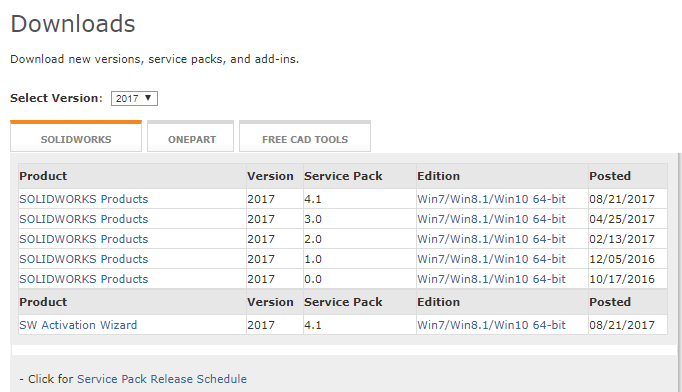This screenshot has width=682, height=392.
Task: Click the Win7/Win8.1/Win10 64-bit edition link posted 04/25/2017
Action: coord(491,219)
